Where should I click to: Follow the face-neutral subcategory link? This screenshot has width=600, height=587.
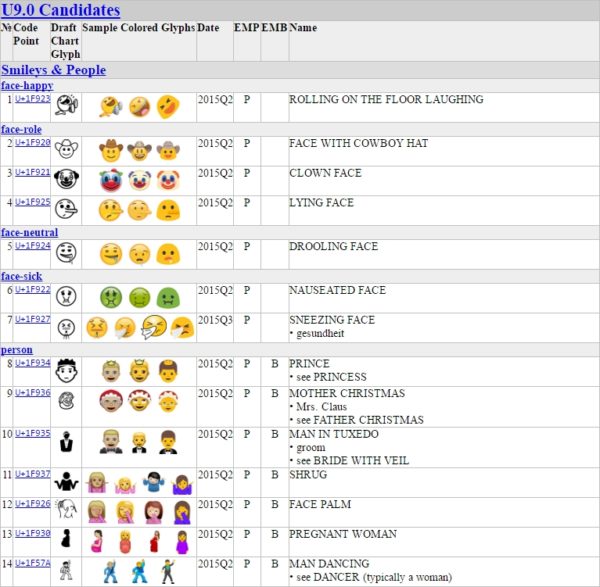click(29, 232)
